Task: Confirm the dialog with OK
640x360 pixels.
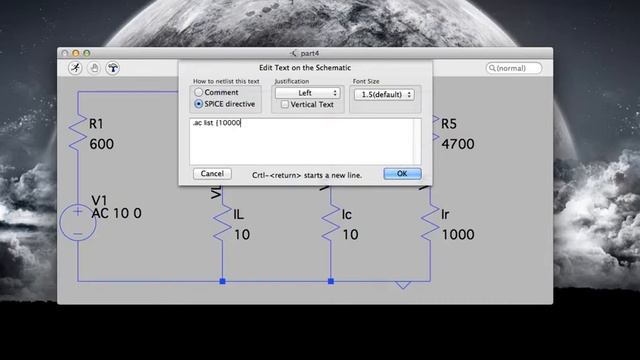Action: (x=402, y=173)
